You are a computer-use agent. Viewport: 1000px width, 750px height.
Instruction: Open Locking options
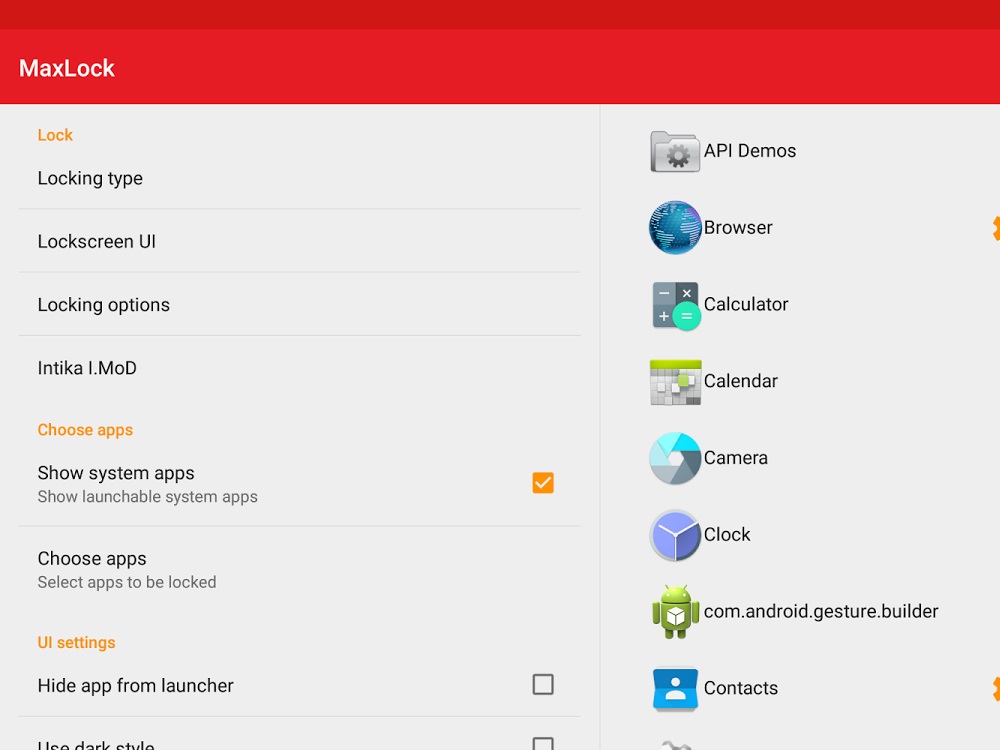(x=300, y=304)
